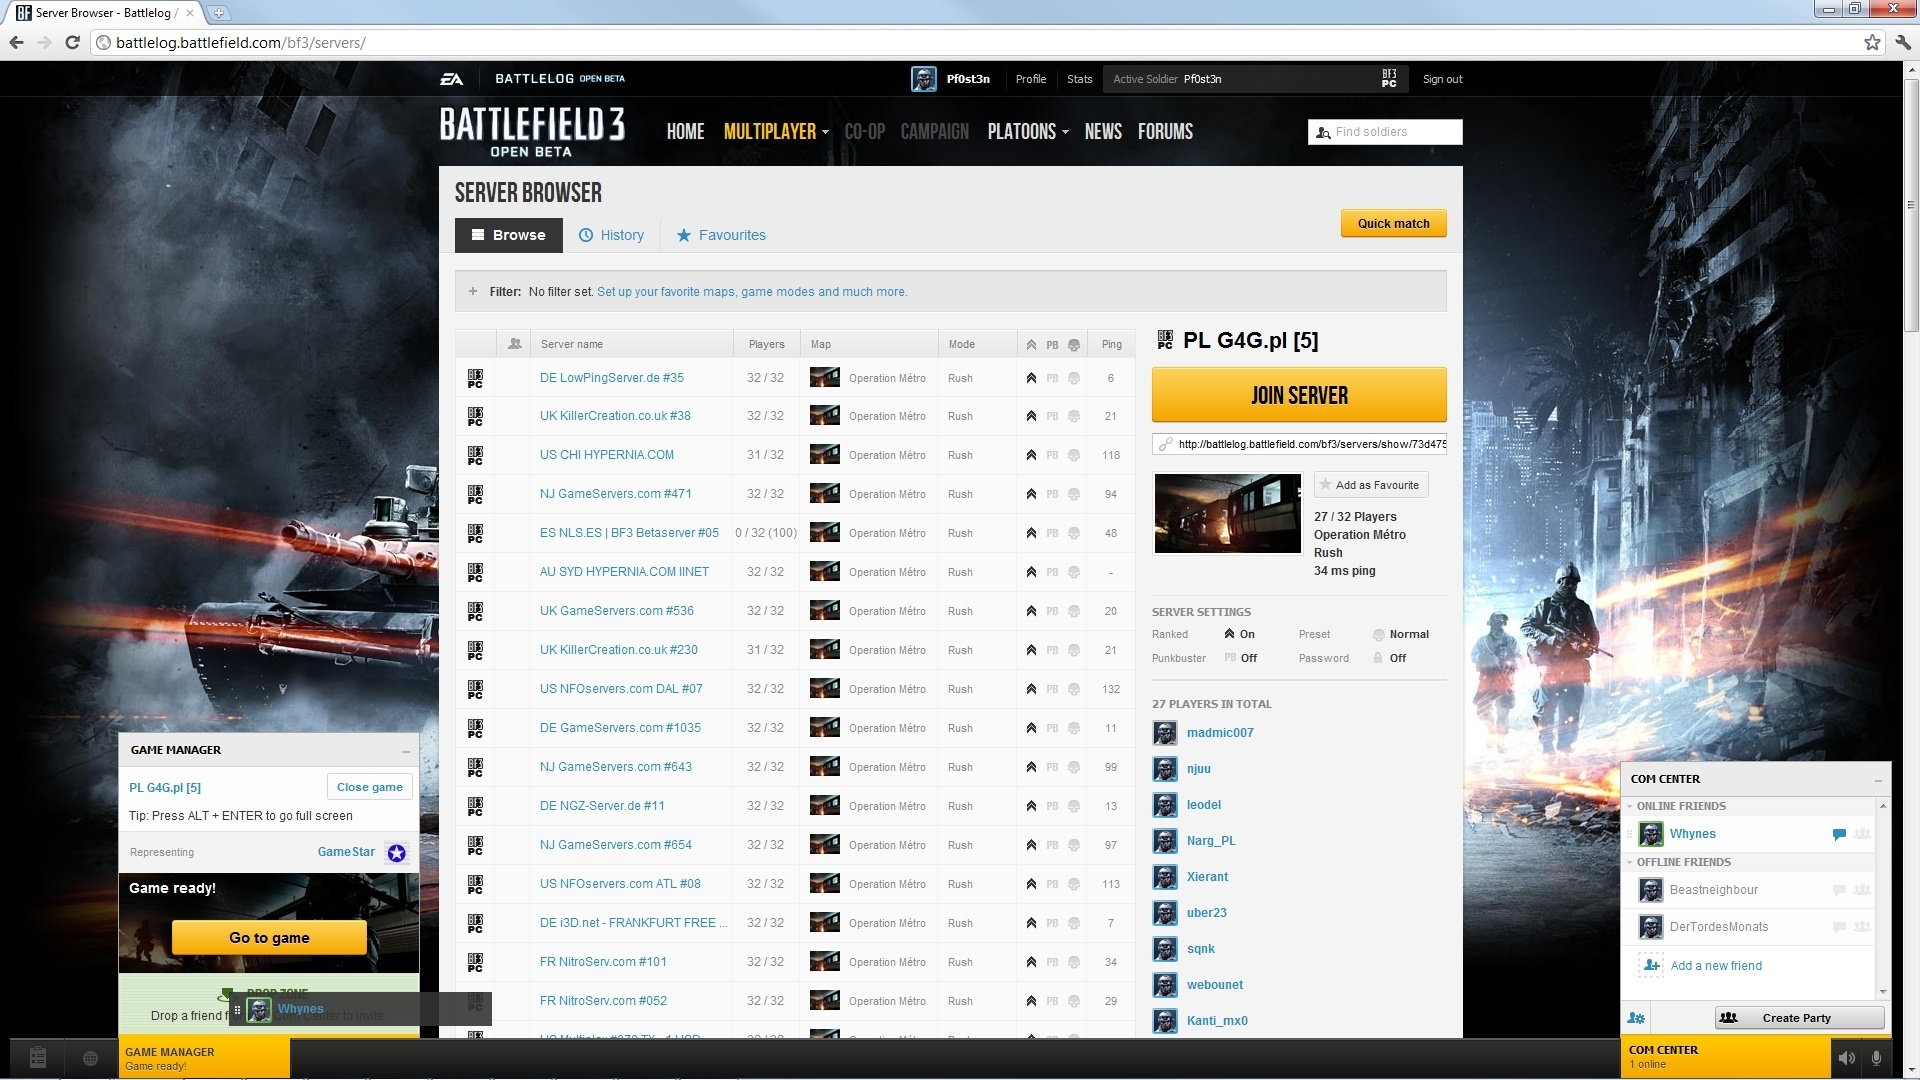Reload the page using browser refresh
The height and width of the screenshot is (1080, 1920).
tap(72, 42)
